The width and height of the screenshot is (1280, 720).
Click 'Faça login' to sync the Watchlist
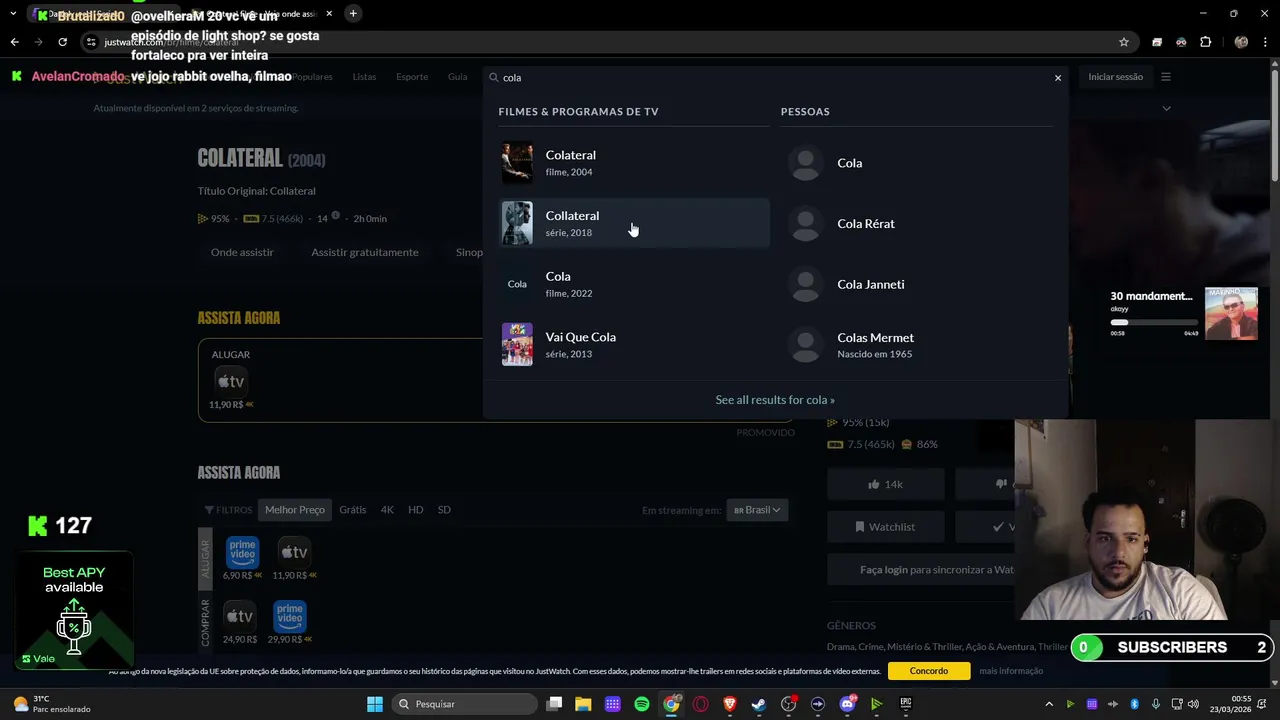click(884, 570)
